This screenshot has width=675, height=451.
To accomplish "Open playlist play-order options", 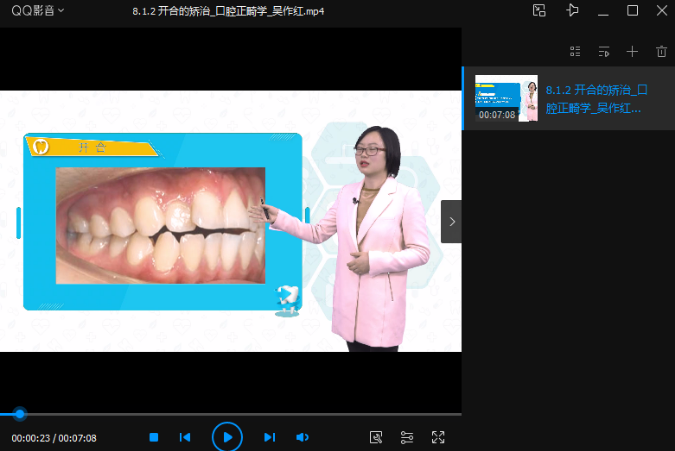I will coord(604,51).
